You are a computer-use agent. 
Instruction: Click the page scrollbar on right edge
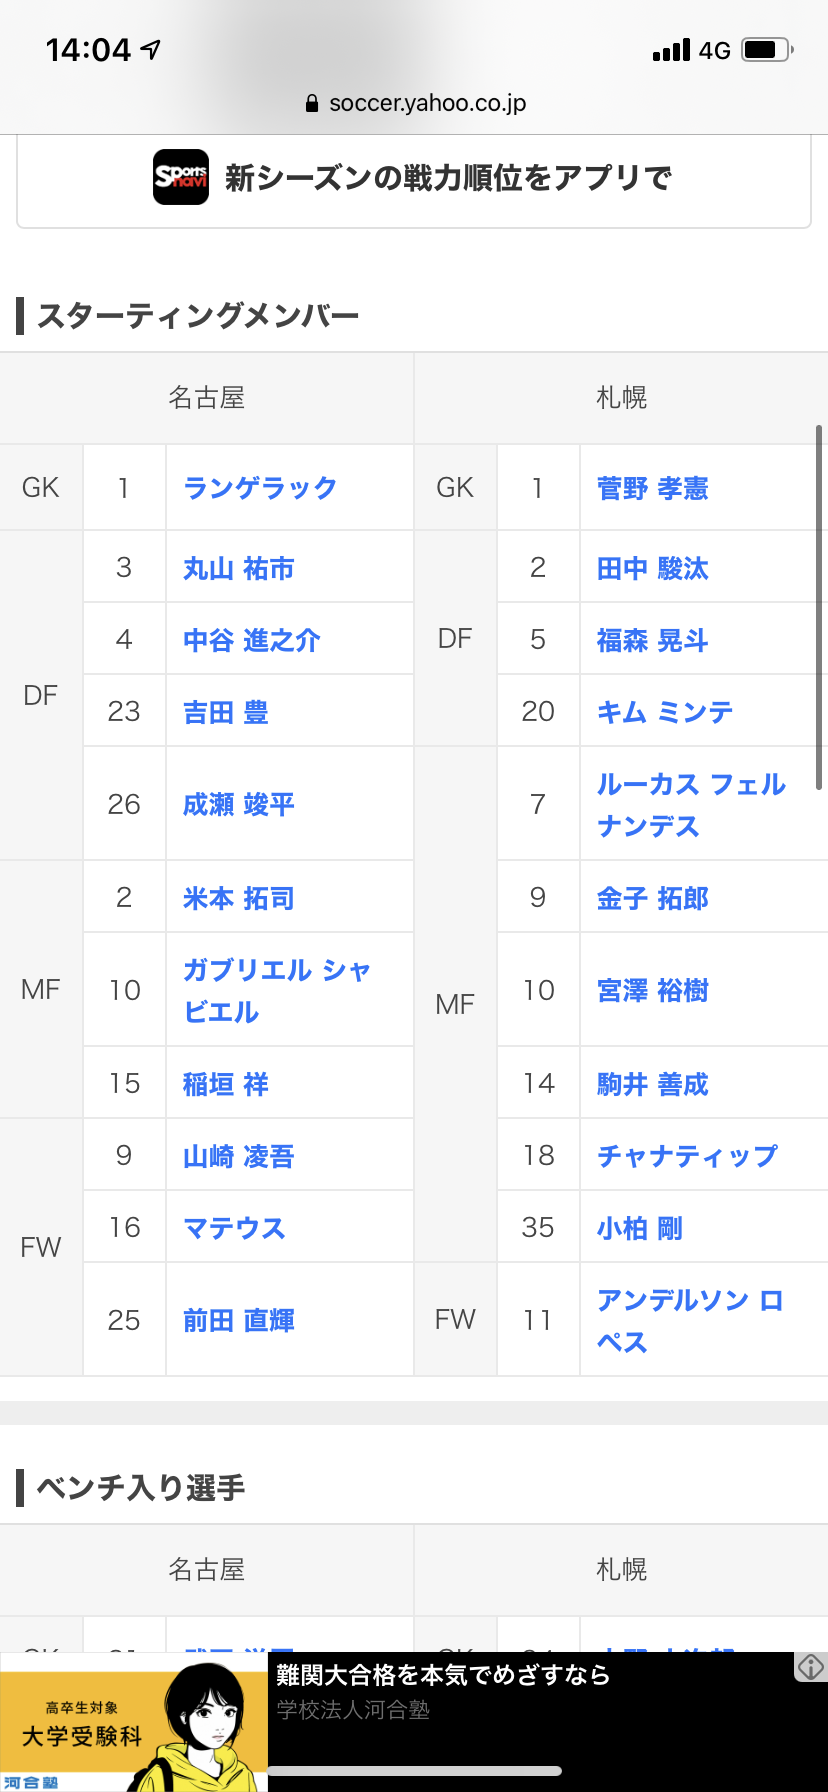coord(819,608)
